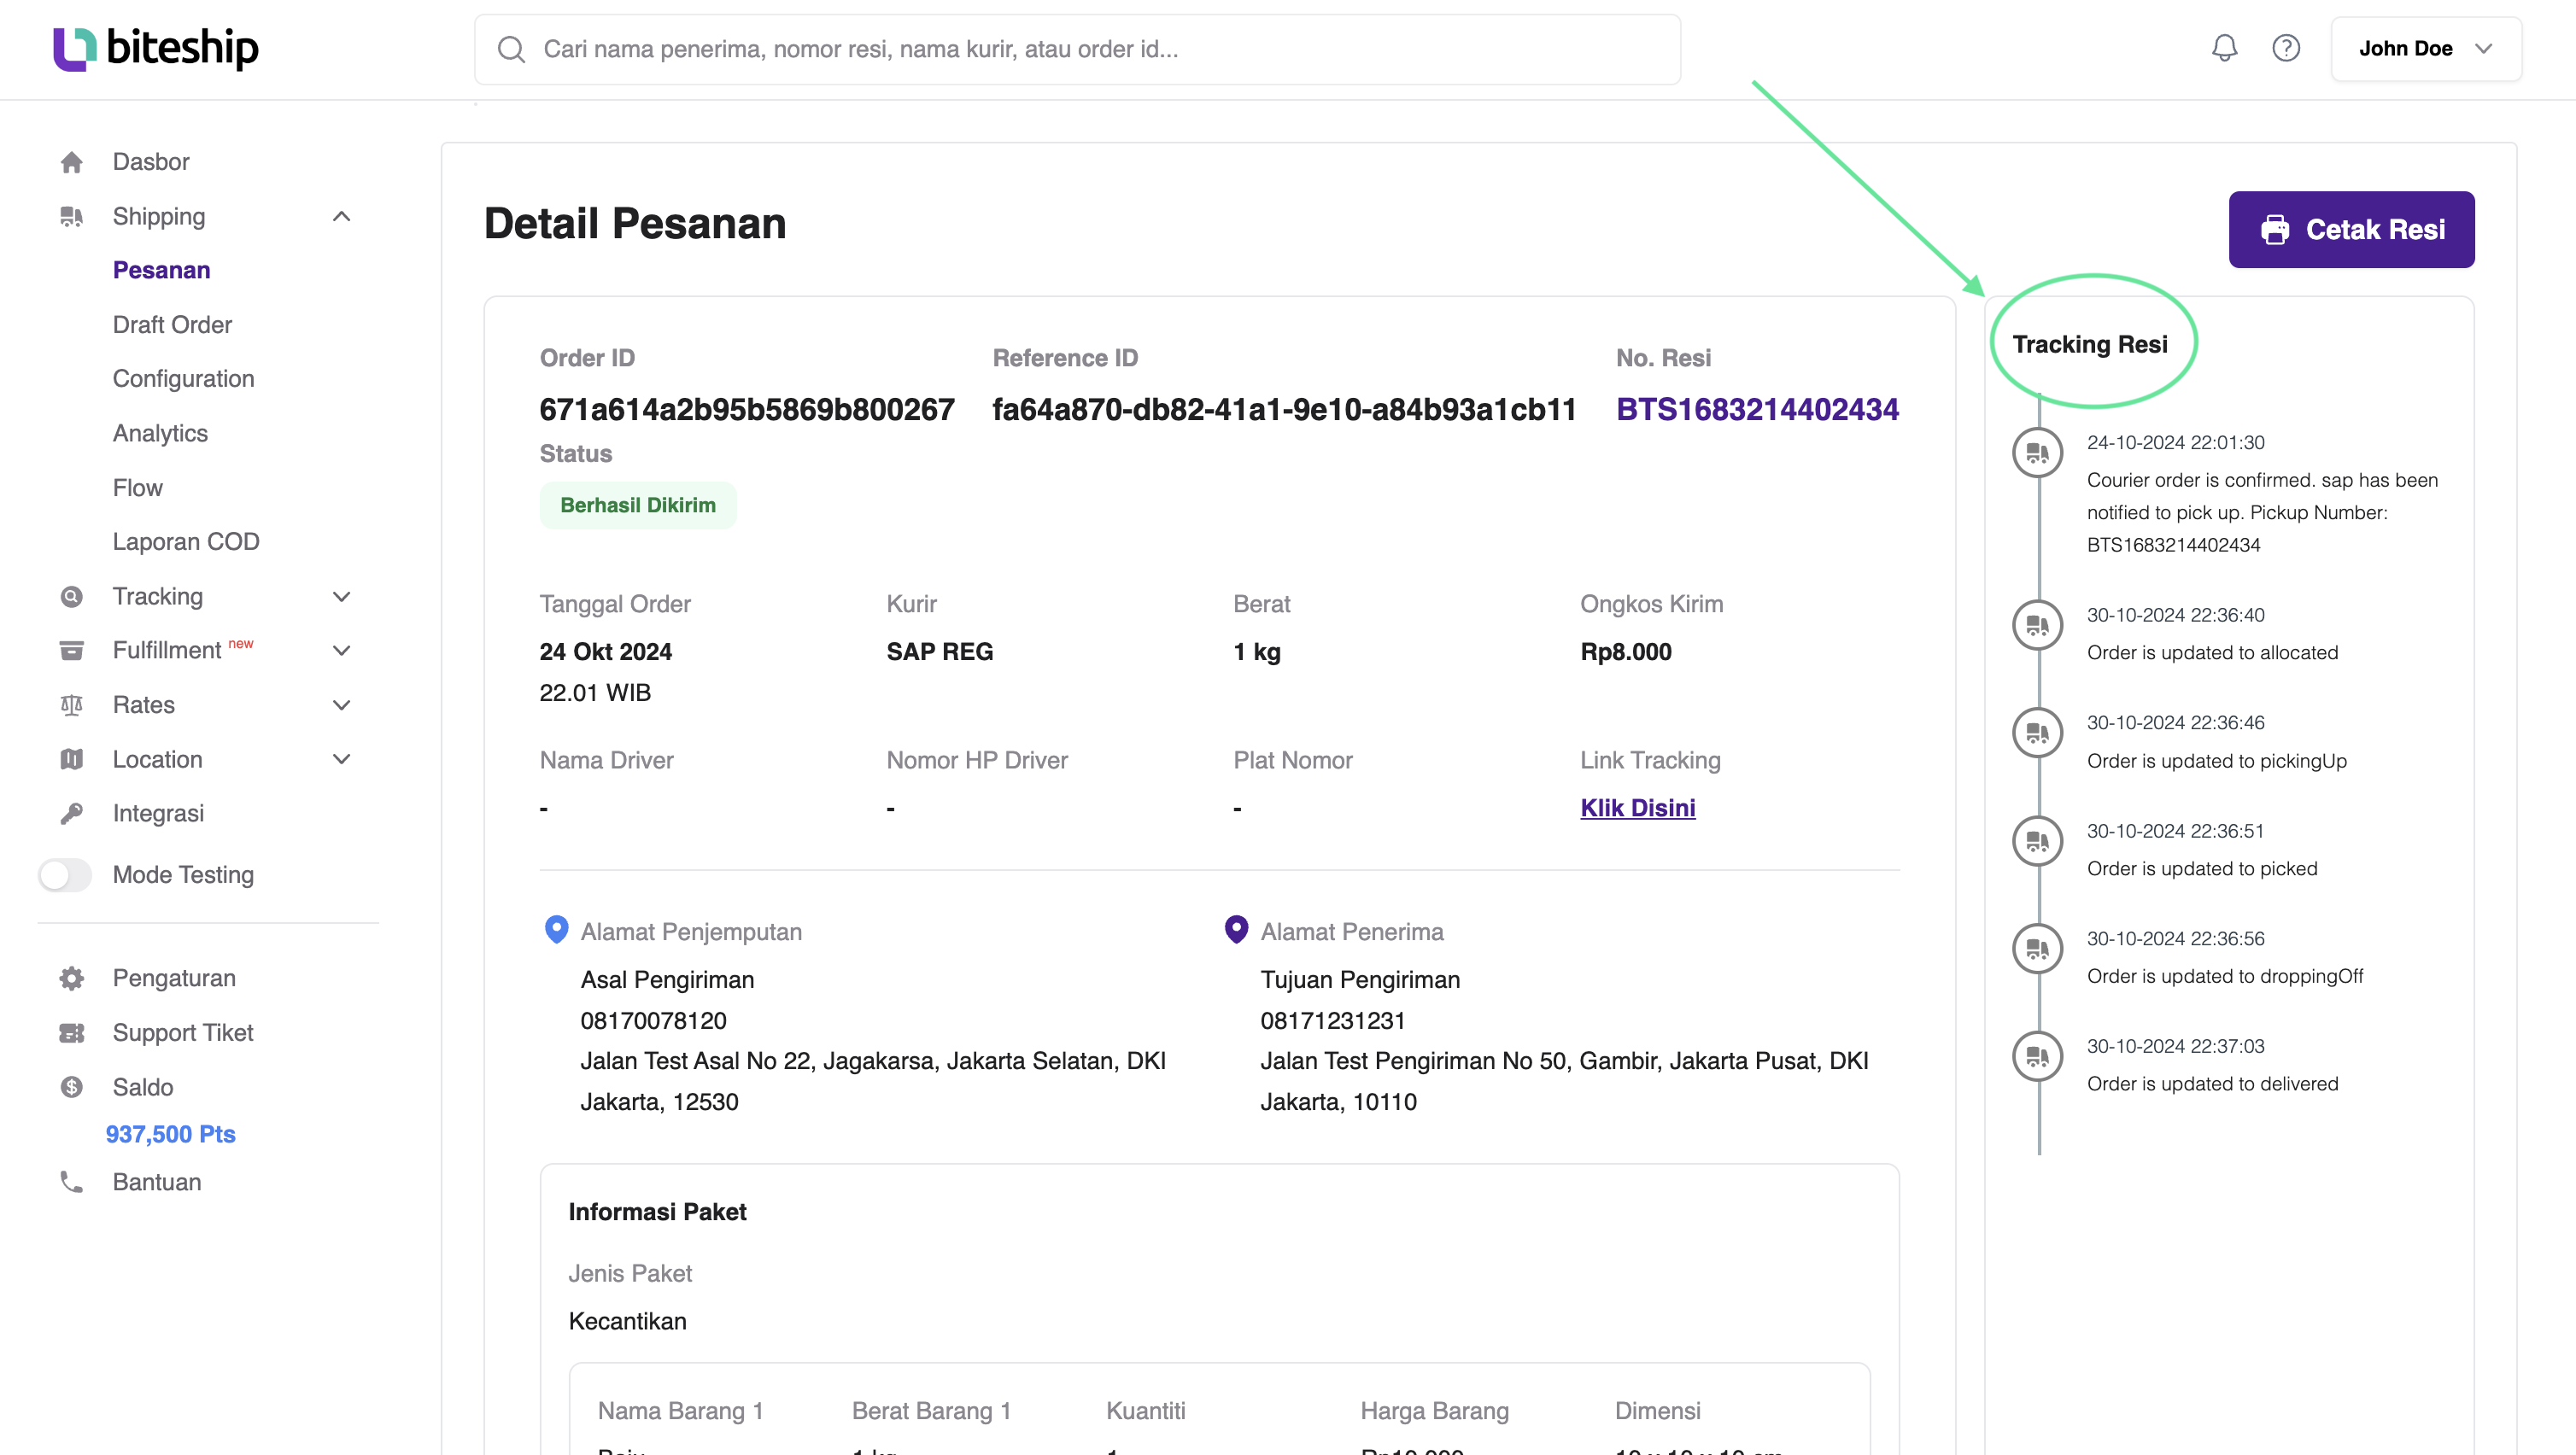Click the biteship logo
2576x1455 pixels.
(156, 48)
